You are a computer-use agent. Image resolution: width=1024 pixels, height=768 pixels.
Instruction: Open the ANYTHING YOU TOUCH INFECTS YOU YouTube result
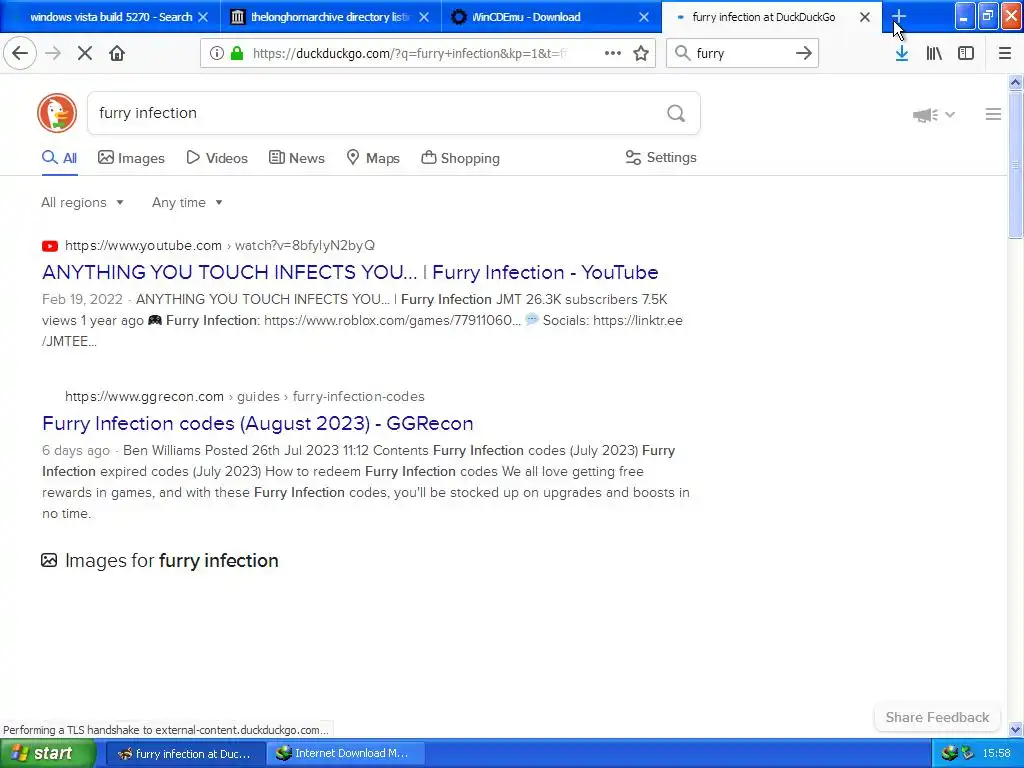pos(350,272)
